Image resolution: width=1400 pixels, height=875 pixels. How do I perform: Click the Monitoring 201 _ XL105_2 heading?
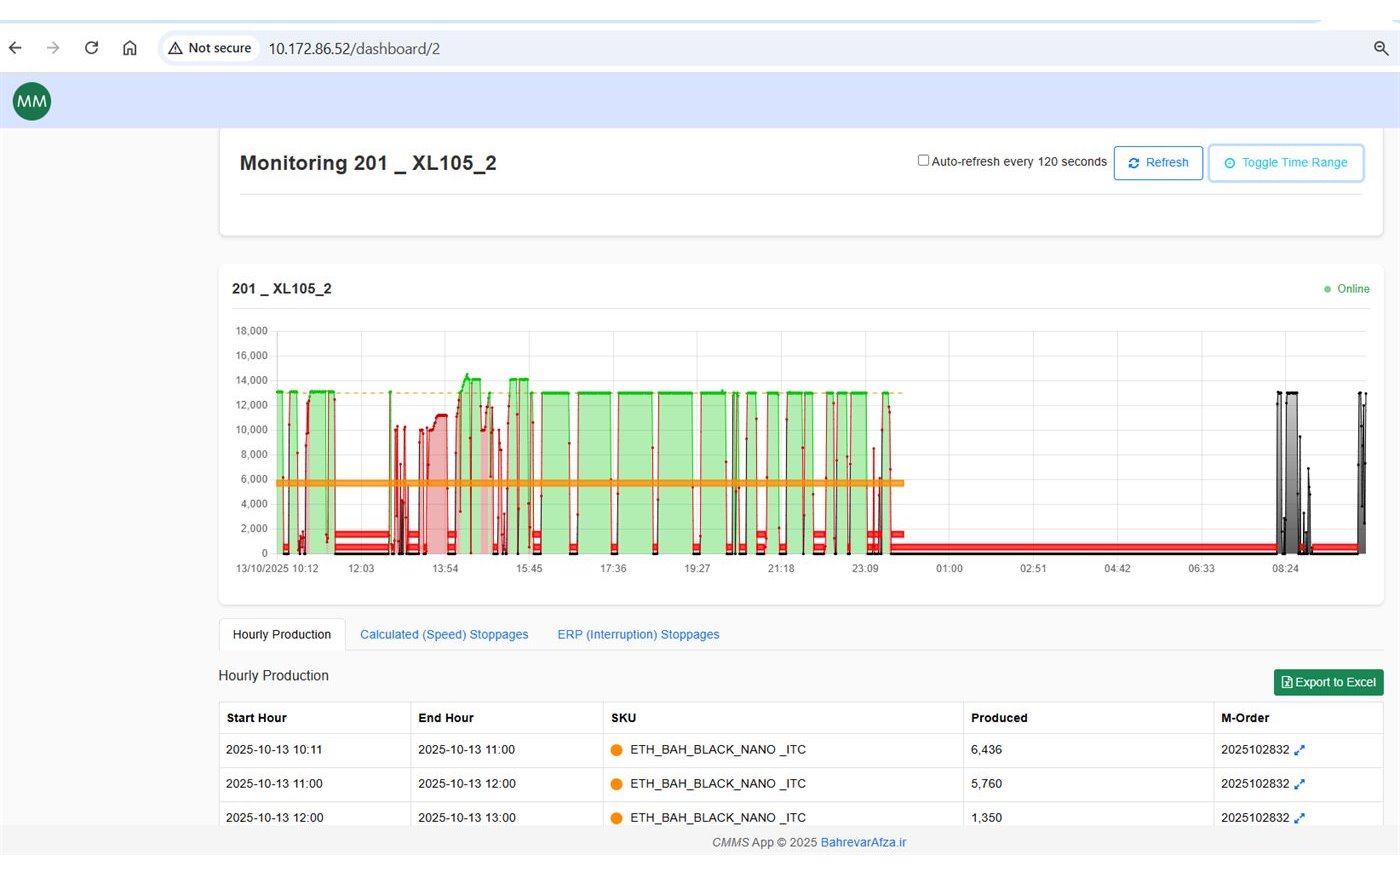click(x=368, y=163)
